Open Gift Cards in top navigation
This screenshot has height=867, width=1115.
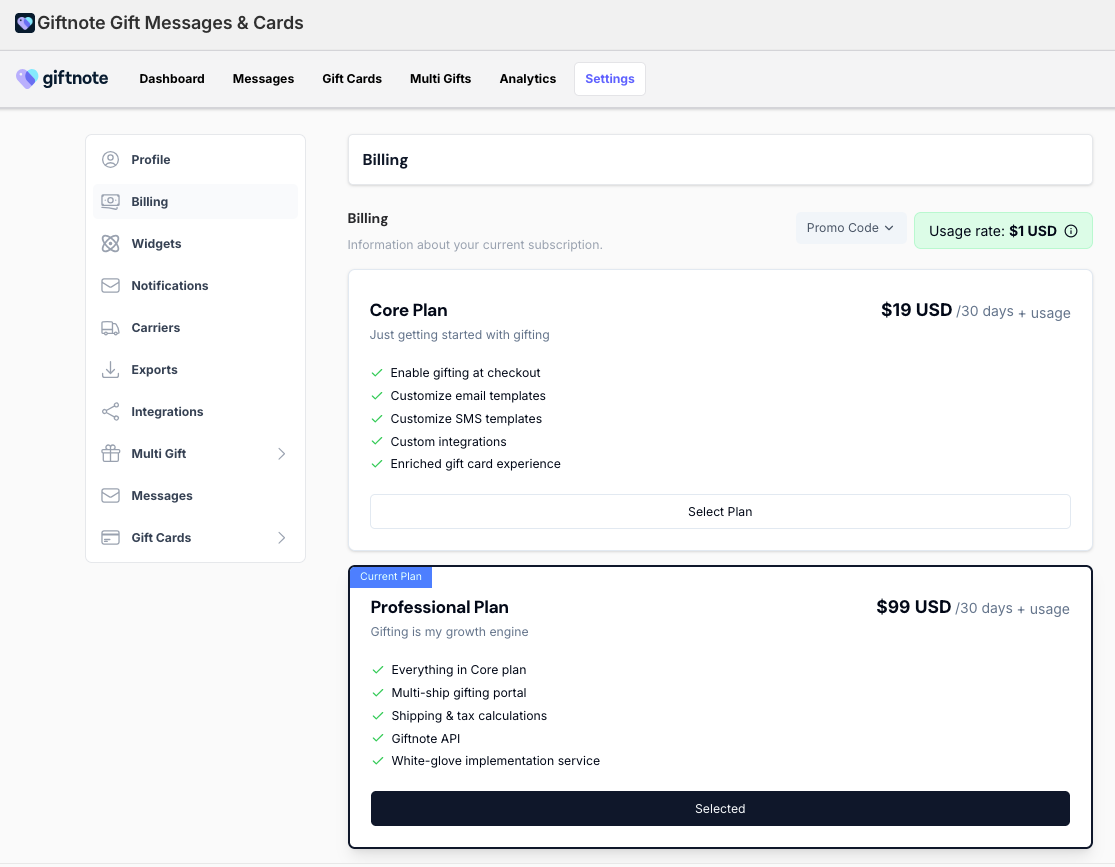click(352, 79)
